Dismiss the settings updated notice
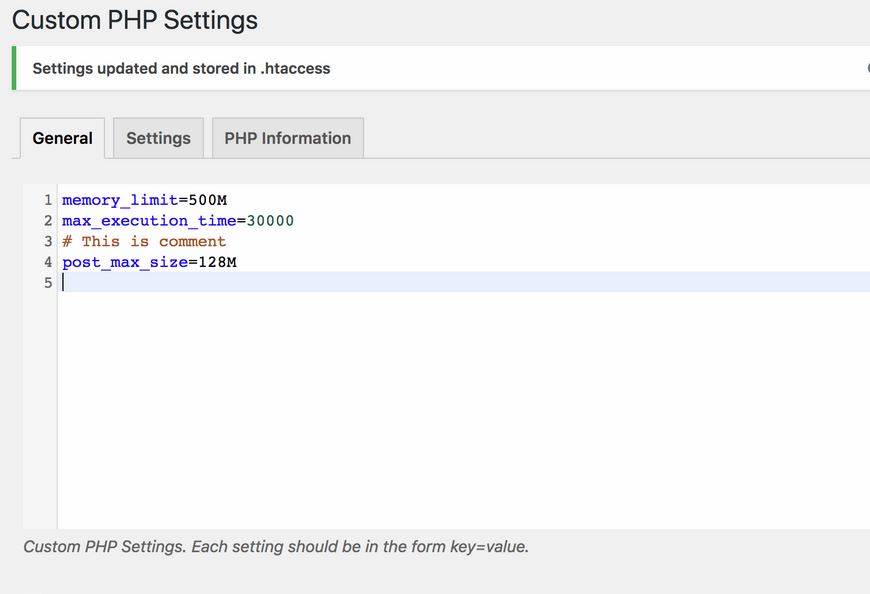The image size is (870, 594). tap(867, 68)
